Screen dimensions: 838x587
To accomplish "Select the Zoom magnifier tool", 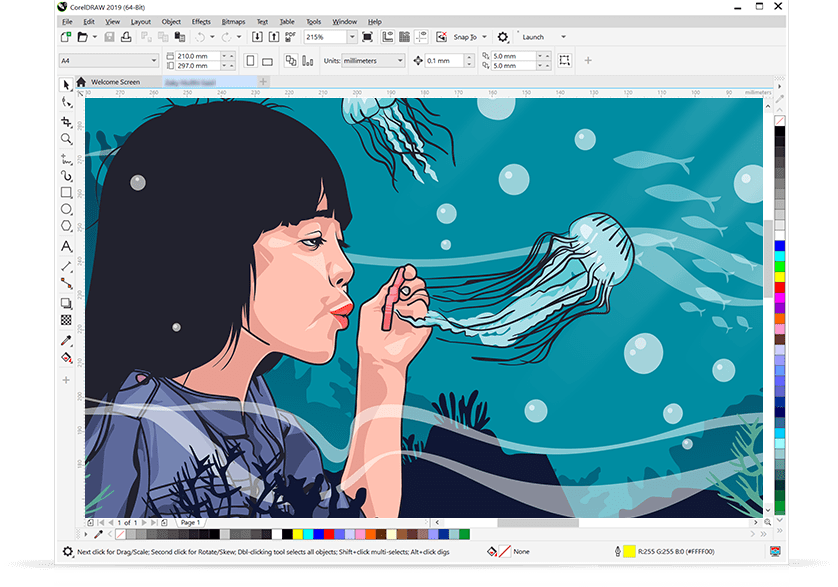I will 67,139.
